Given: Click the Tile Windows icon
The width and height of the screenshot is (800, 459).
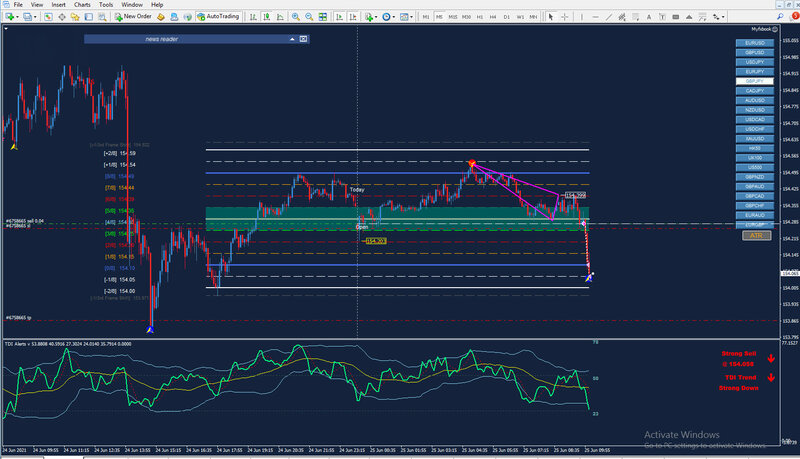Looking at the screenshot, I should (x=324, y=17).
